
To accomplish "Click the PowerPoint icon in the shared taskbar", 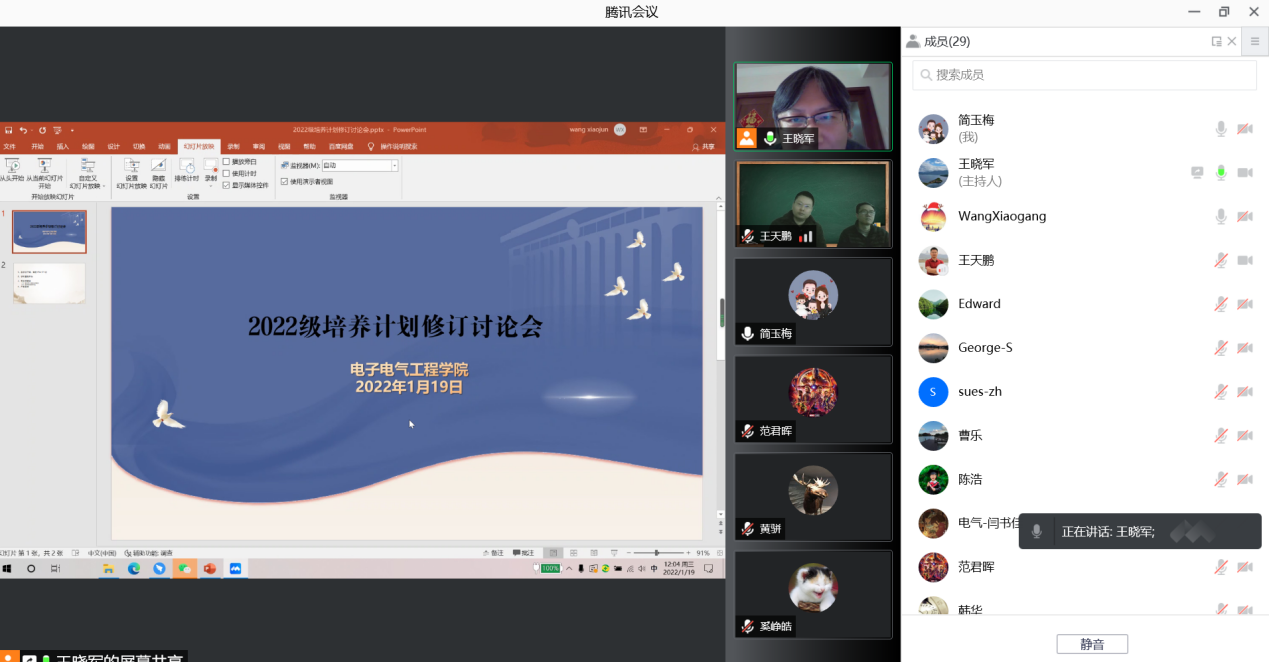I will (x=210, y=568).
